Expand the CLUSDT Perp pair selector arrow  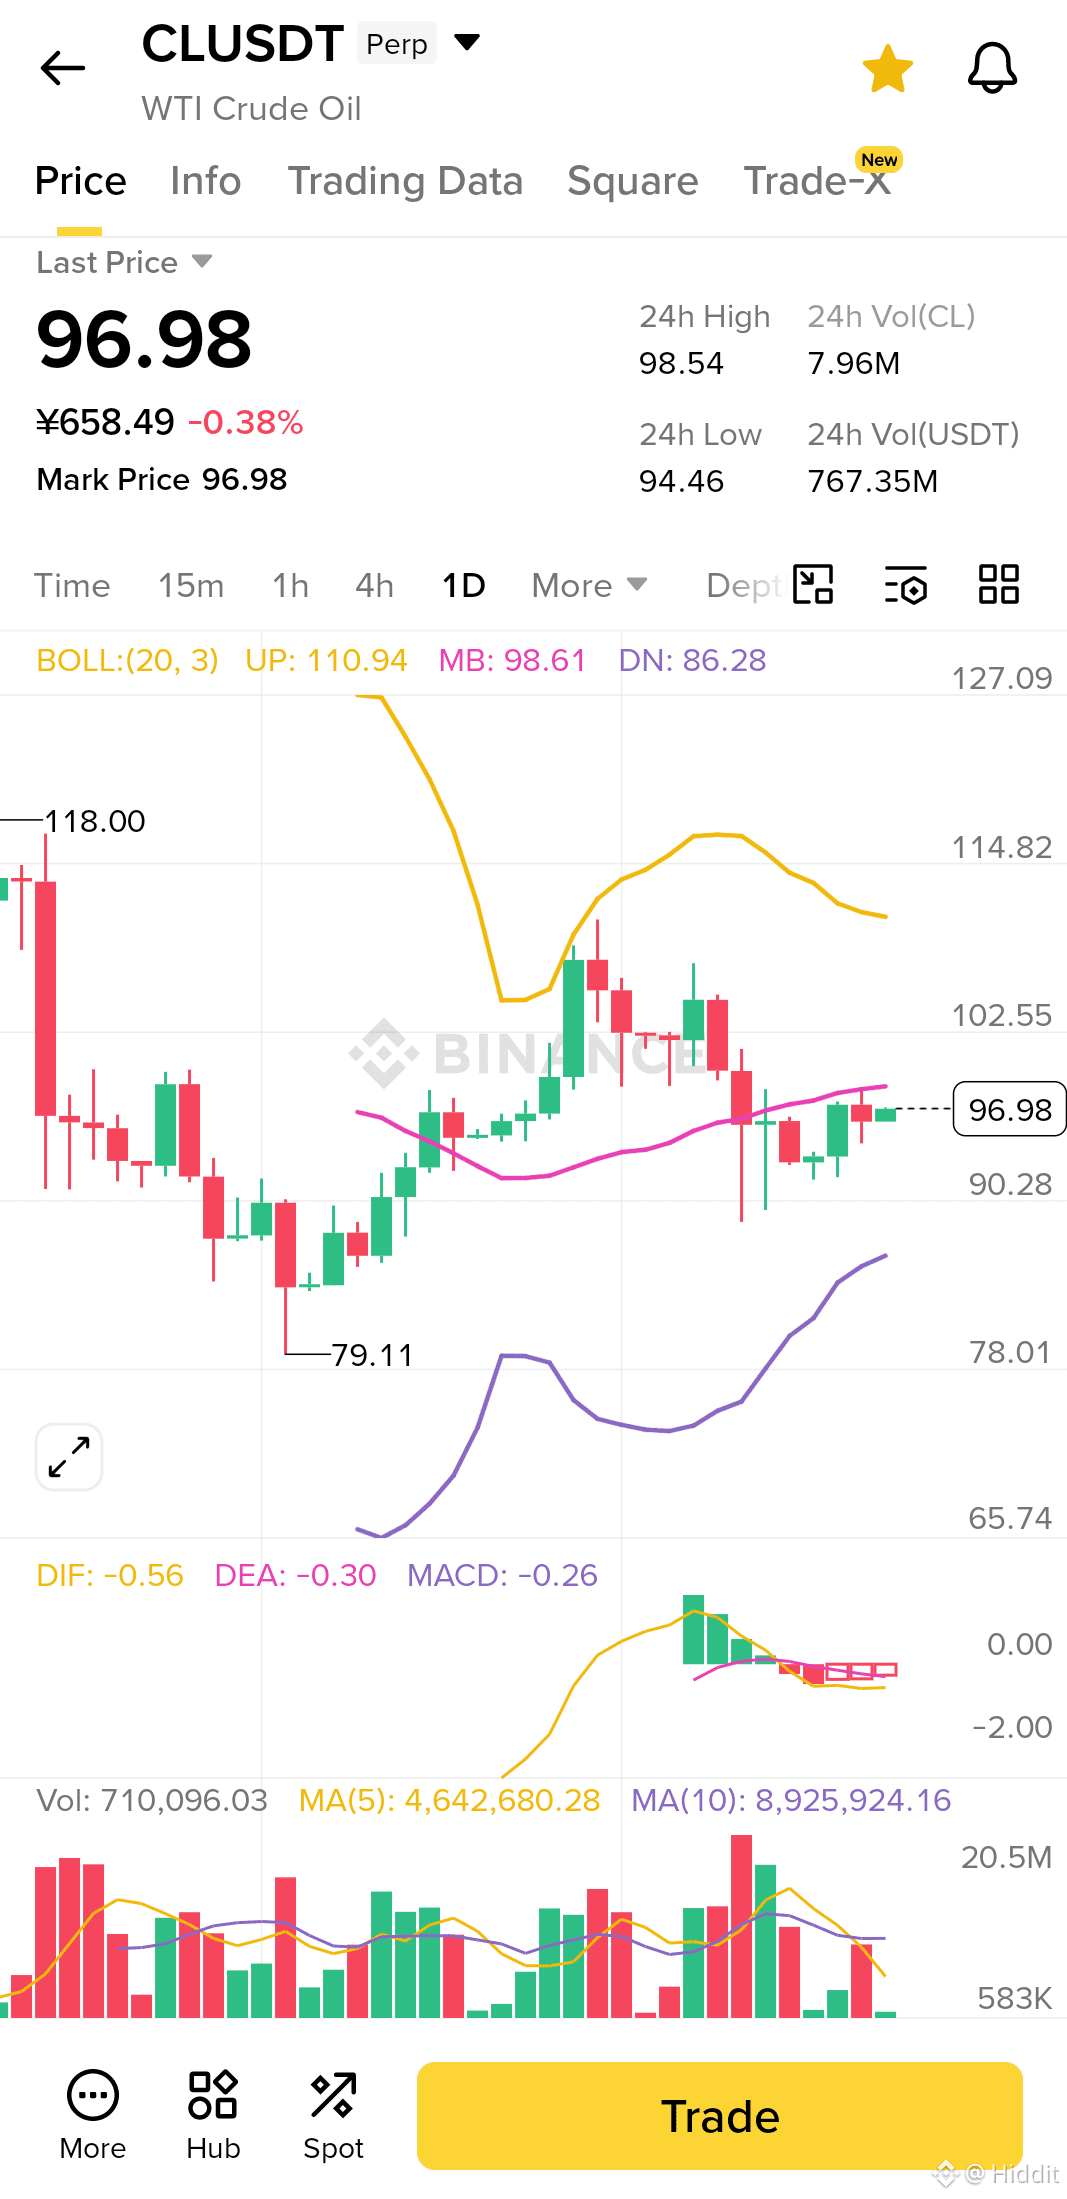coord(467,42)
